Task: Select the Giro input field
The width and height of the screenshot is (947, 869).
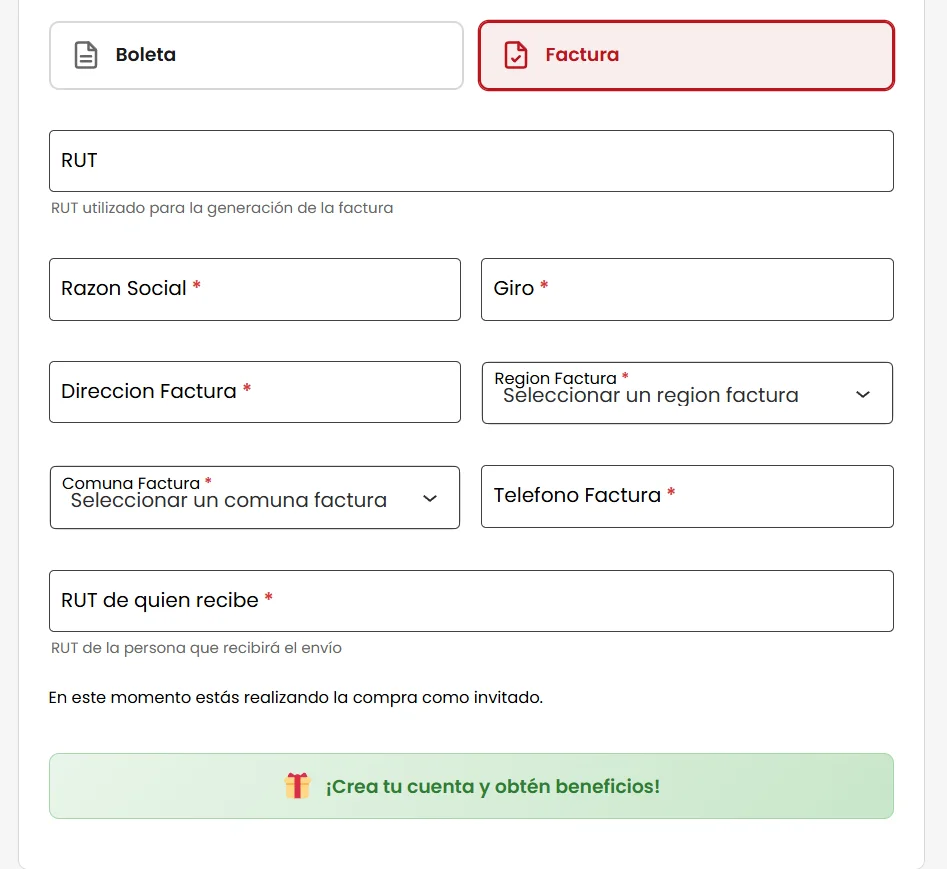Action: pyautogui.click(x=687, y=289)
